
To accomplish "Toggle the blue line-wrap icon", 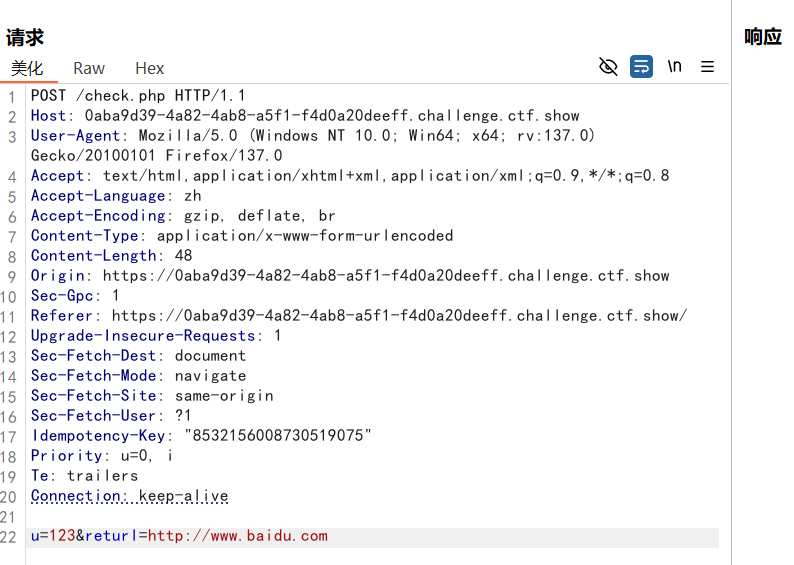I will point(641,67).
